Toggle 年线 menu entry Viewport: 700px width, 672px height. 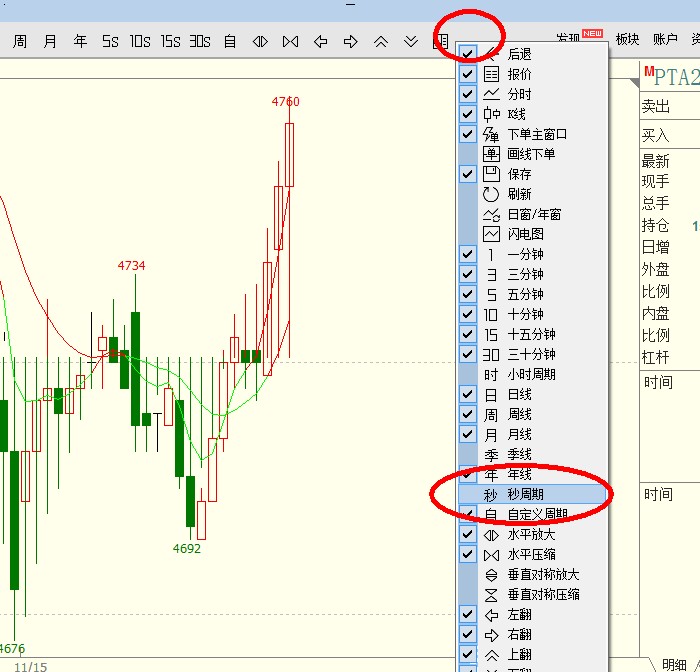tap(532, 474)
